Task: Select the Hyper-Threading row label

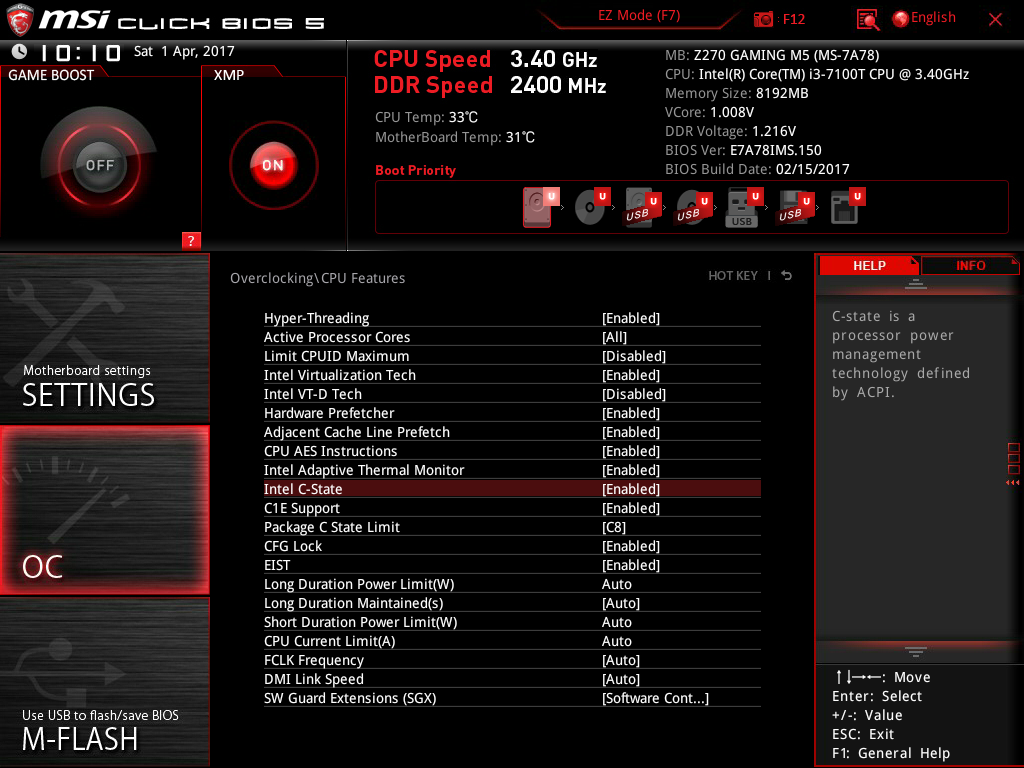Action: click(x=317, y=318)
